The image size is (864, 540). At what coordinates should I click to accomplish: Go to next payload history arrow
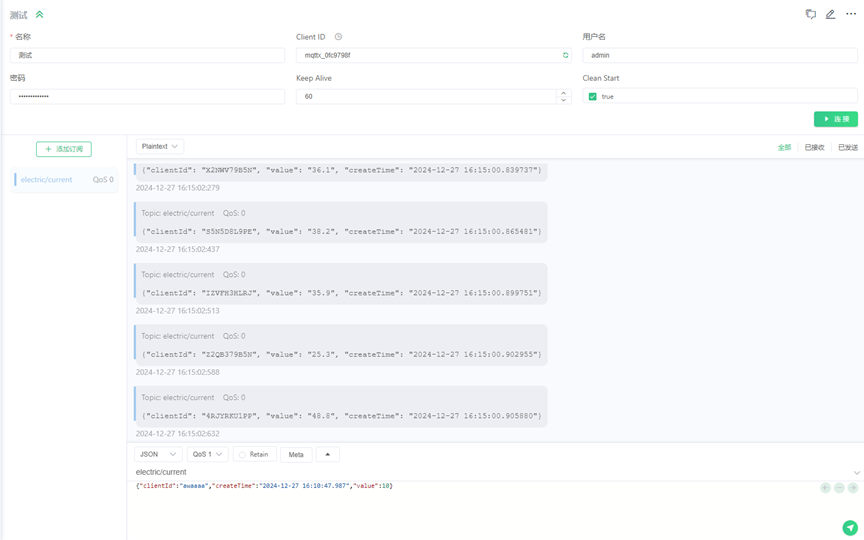coord(852,488)
